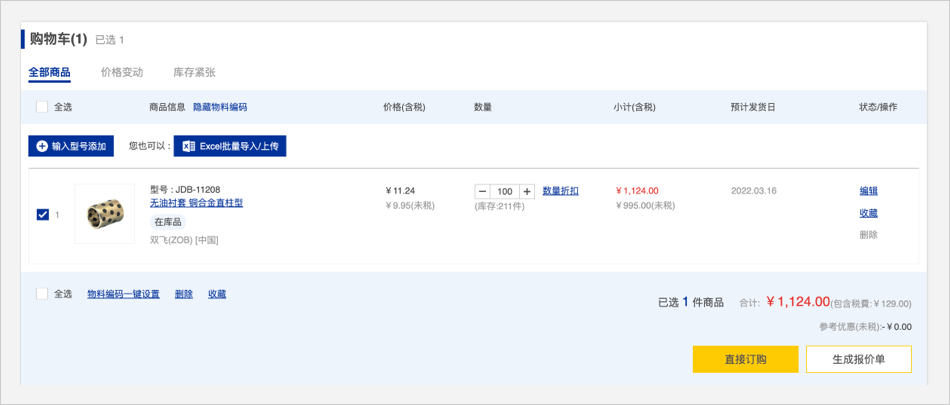
Task: Decrease quantity with the minus button
Action: click(x=482, y=191)
